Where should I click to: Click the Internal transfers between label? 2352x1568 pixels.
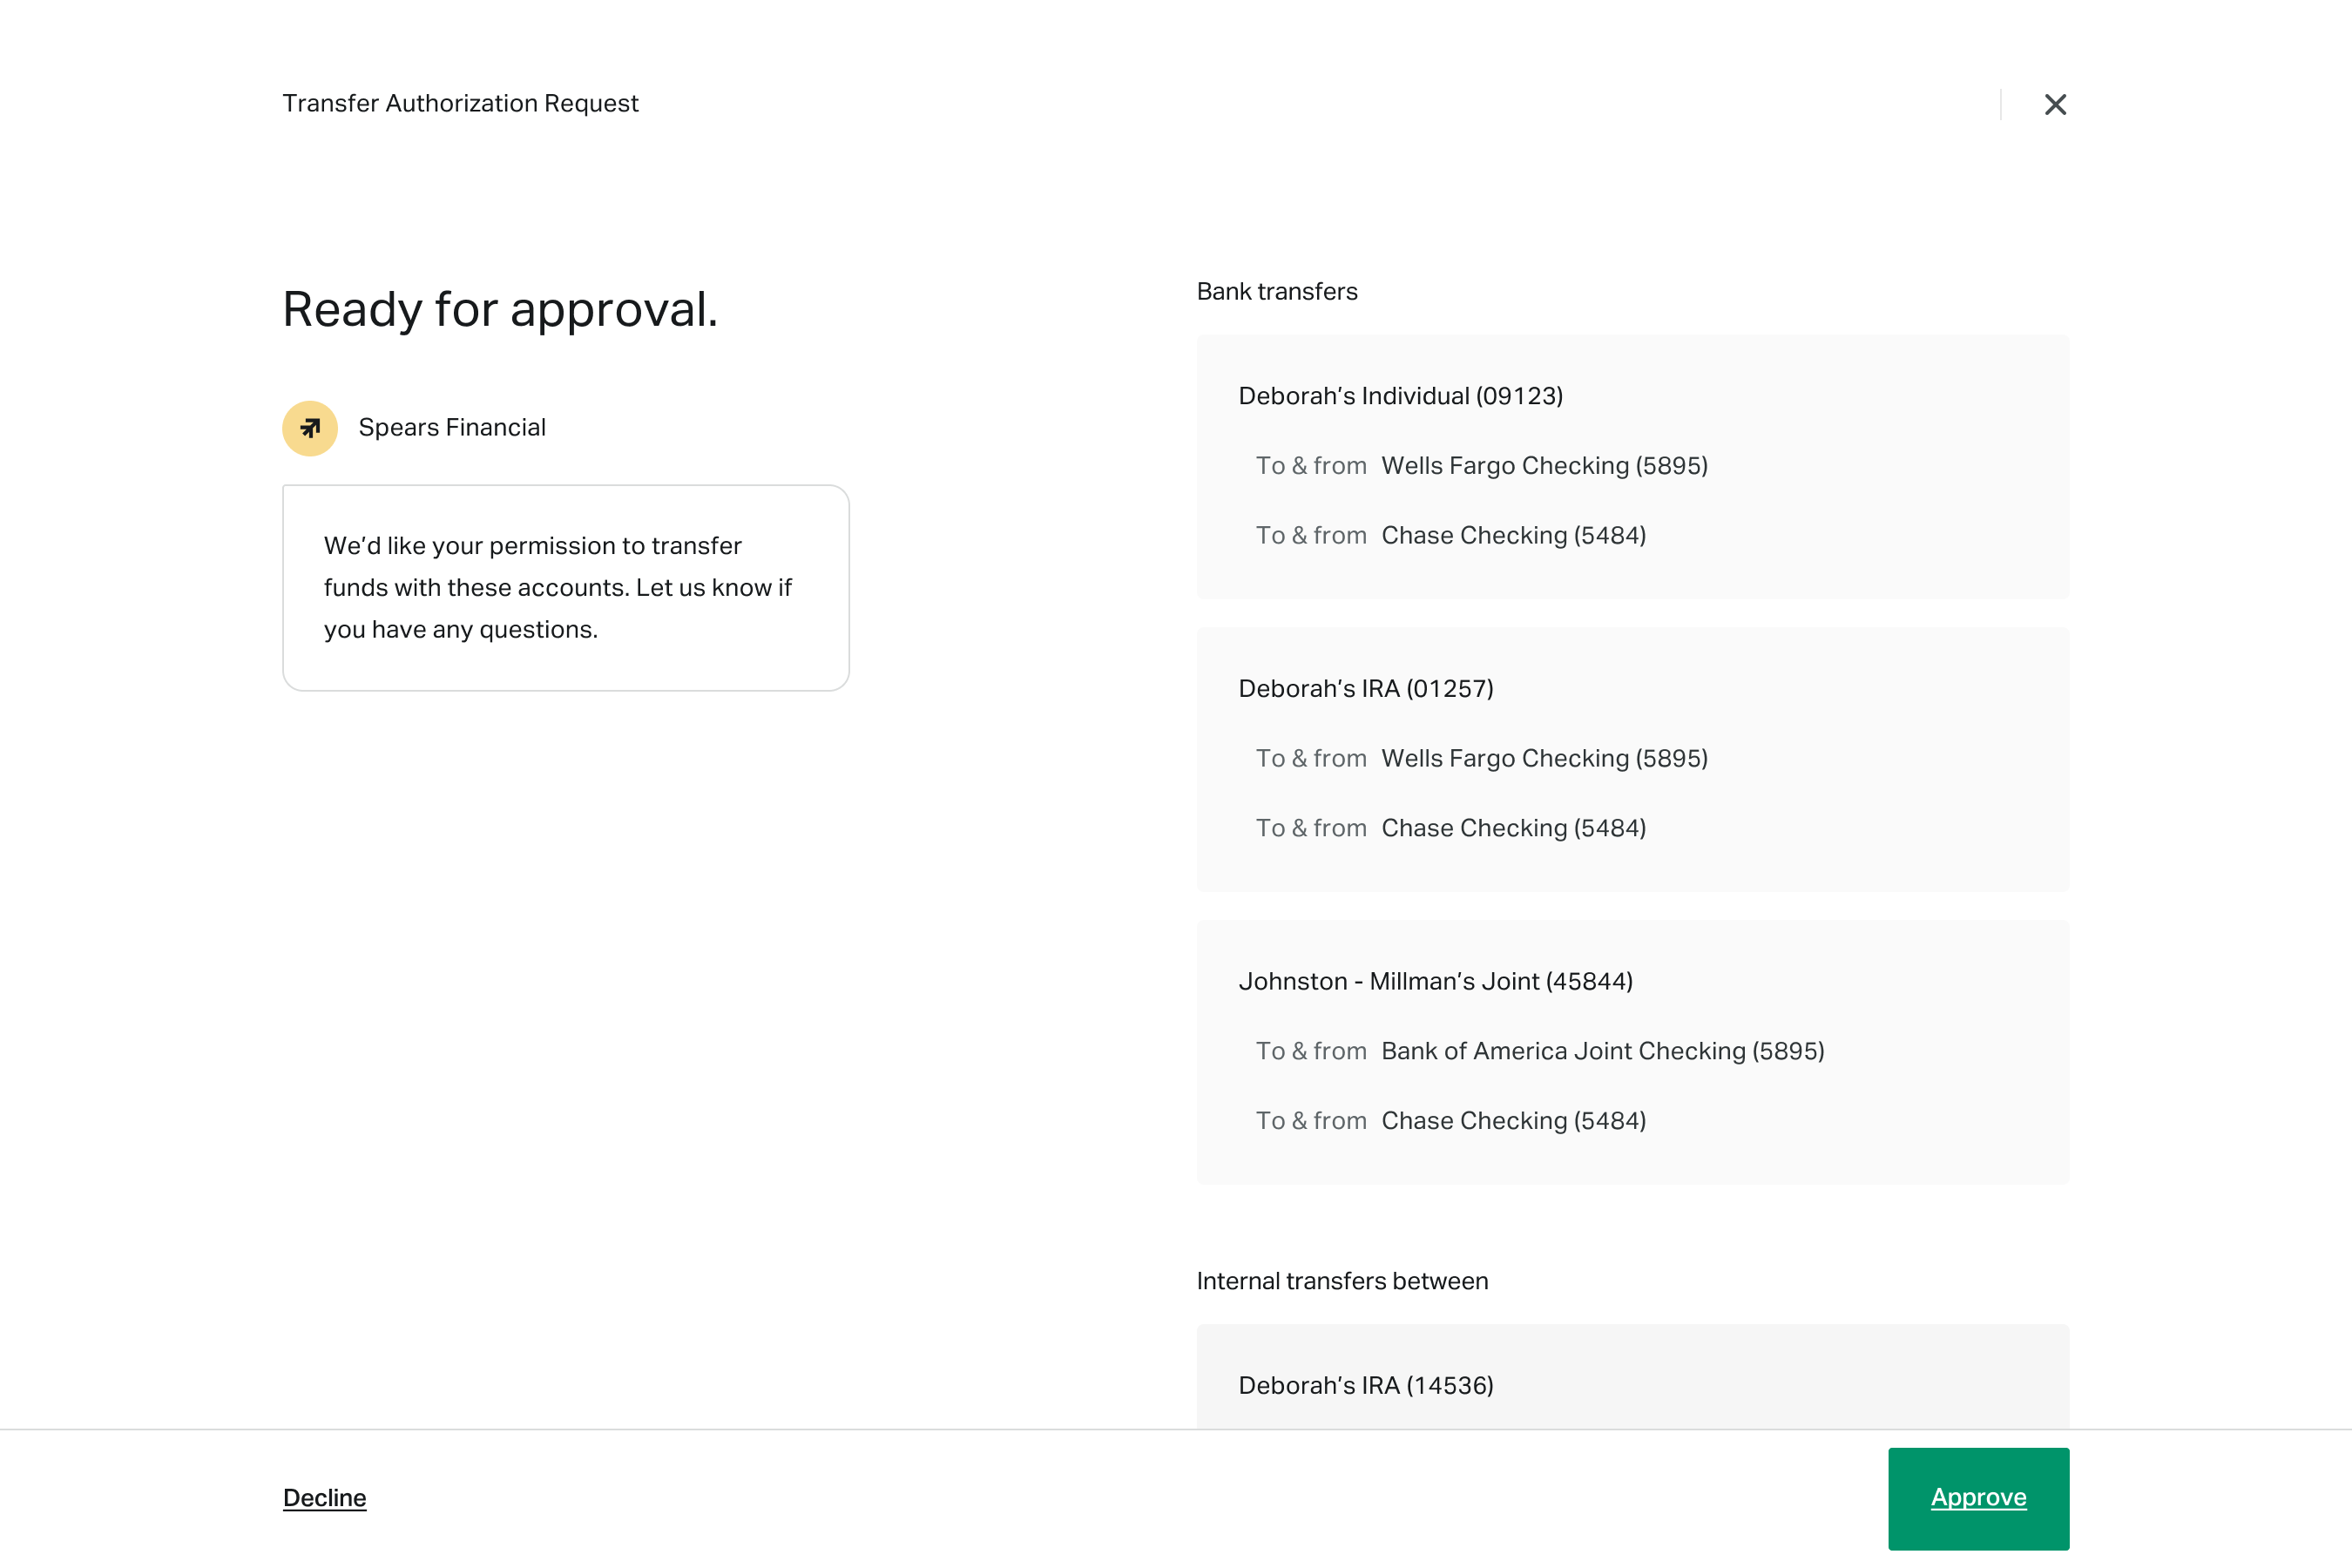coord(1342,1282)
